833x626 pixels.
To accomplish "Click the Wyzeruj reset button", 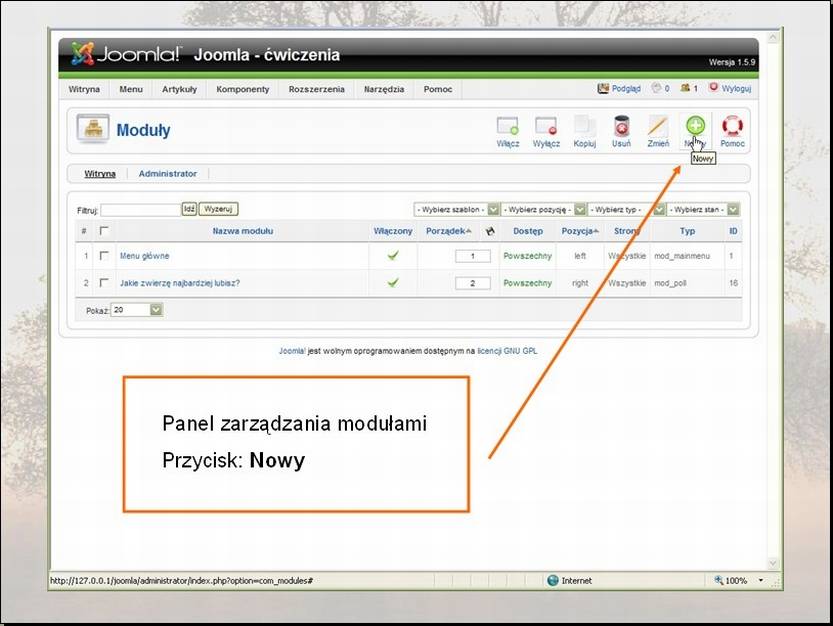I will [x=218, y=209].
